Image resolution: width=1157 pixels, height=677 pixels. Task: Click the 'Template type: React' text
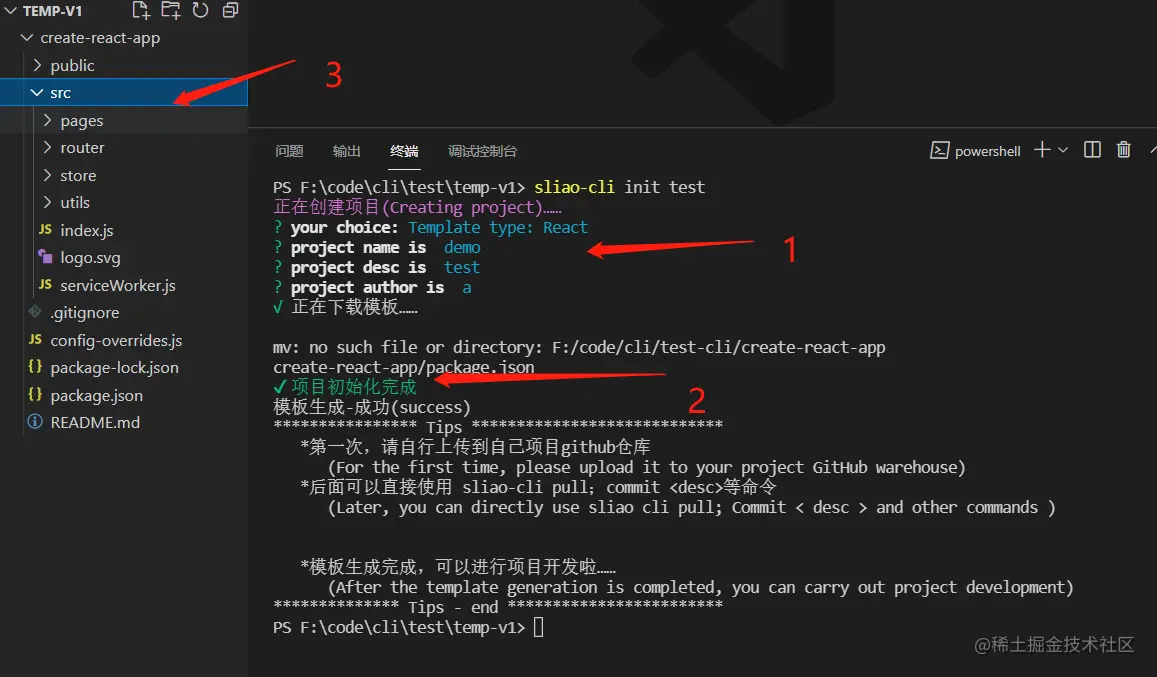[498, 227]
